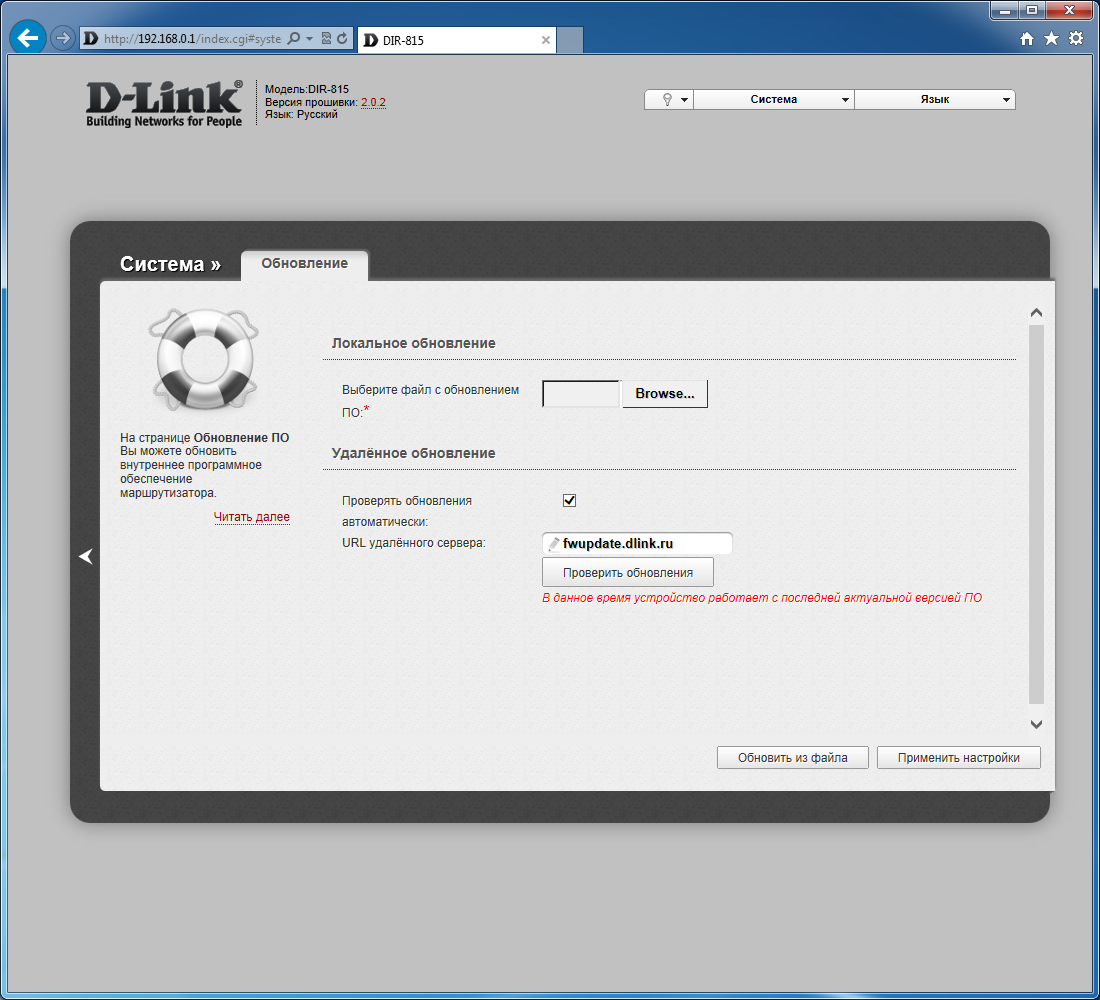Click the firmware file input field
This screenshot has height=1000, width=1100.
(580, 393)
